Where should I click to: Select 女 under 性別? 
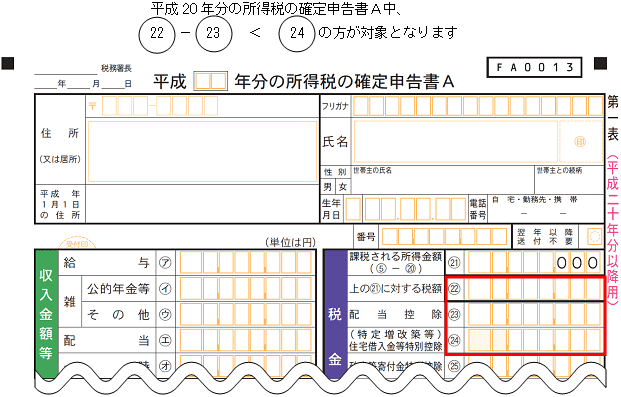343,187
